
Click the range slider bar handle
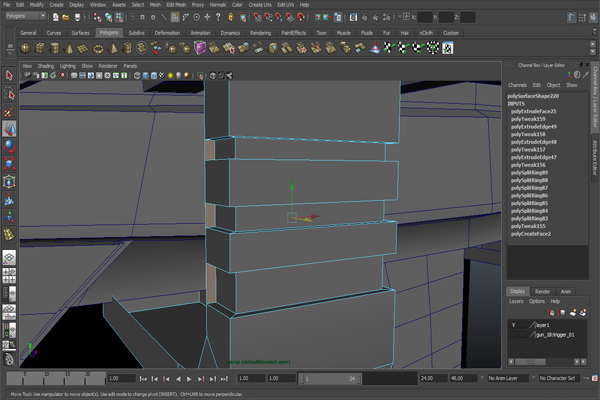coord(330,379)
